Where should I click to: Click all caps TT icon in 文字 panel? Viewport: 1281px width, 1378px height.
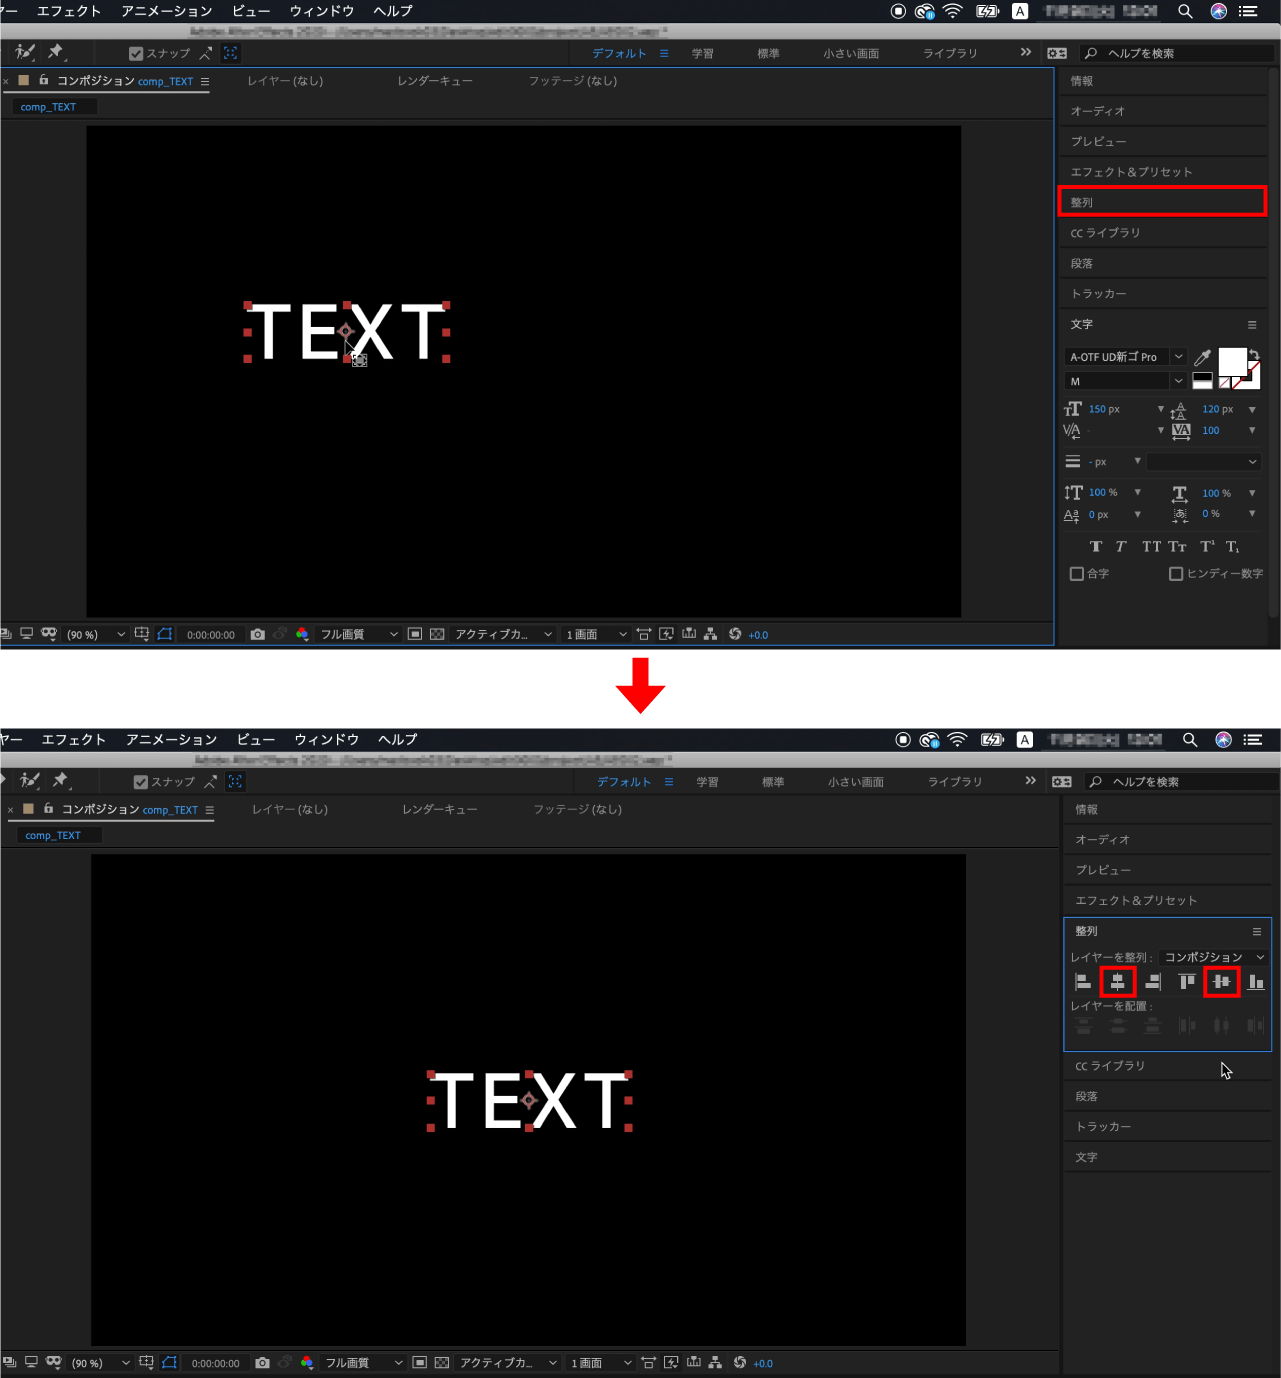(x=1152, y=546)
